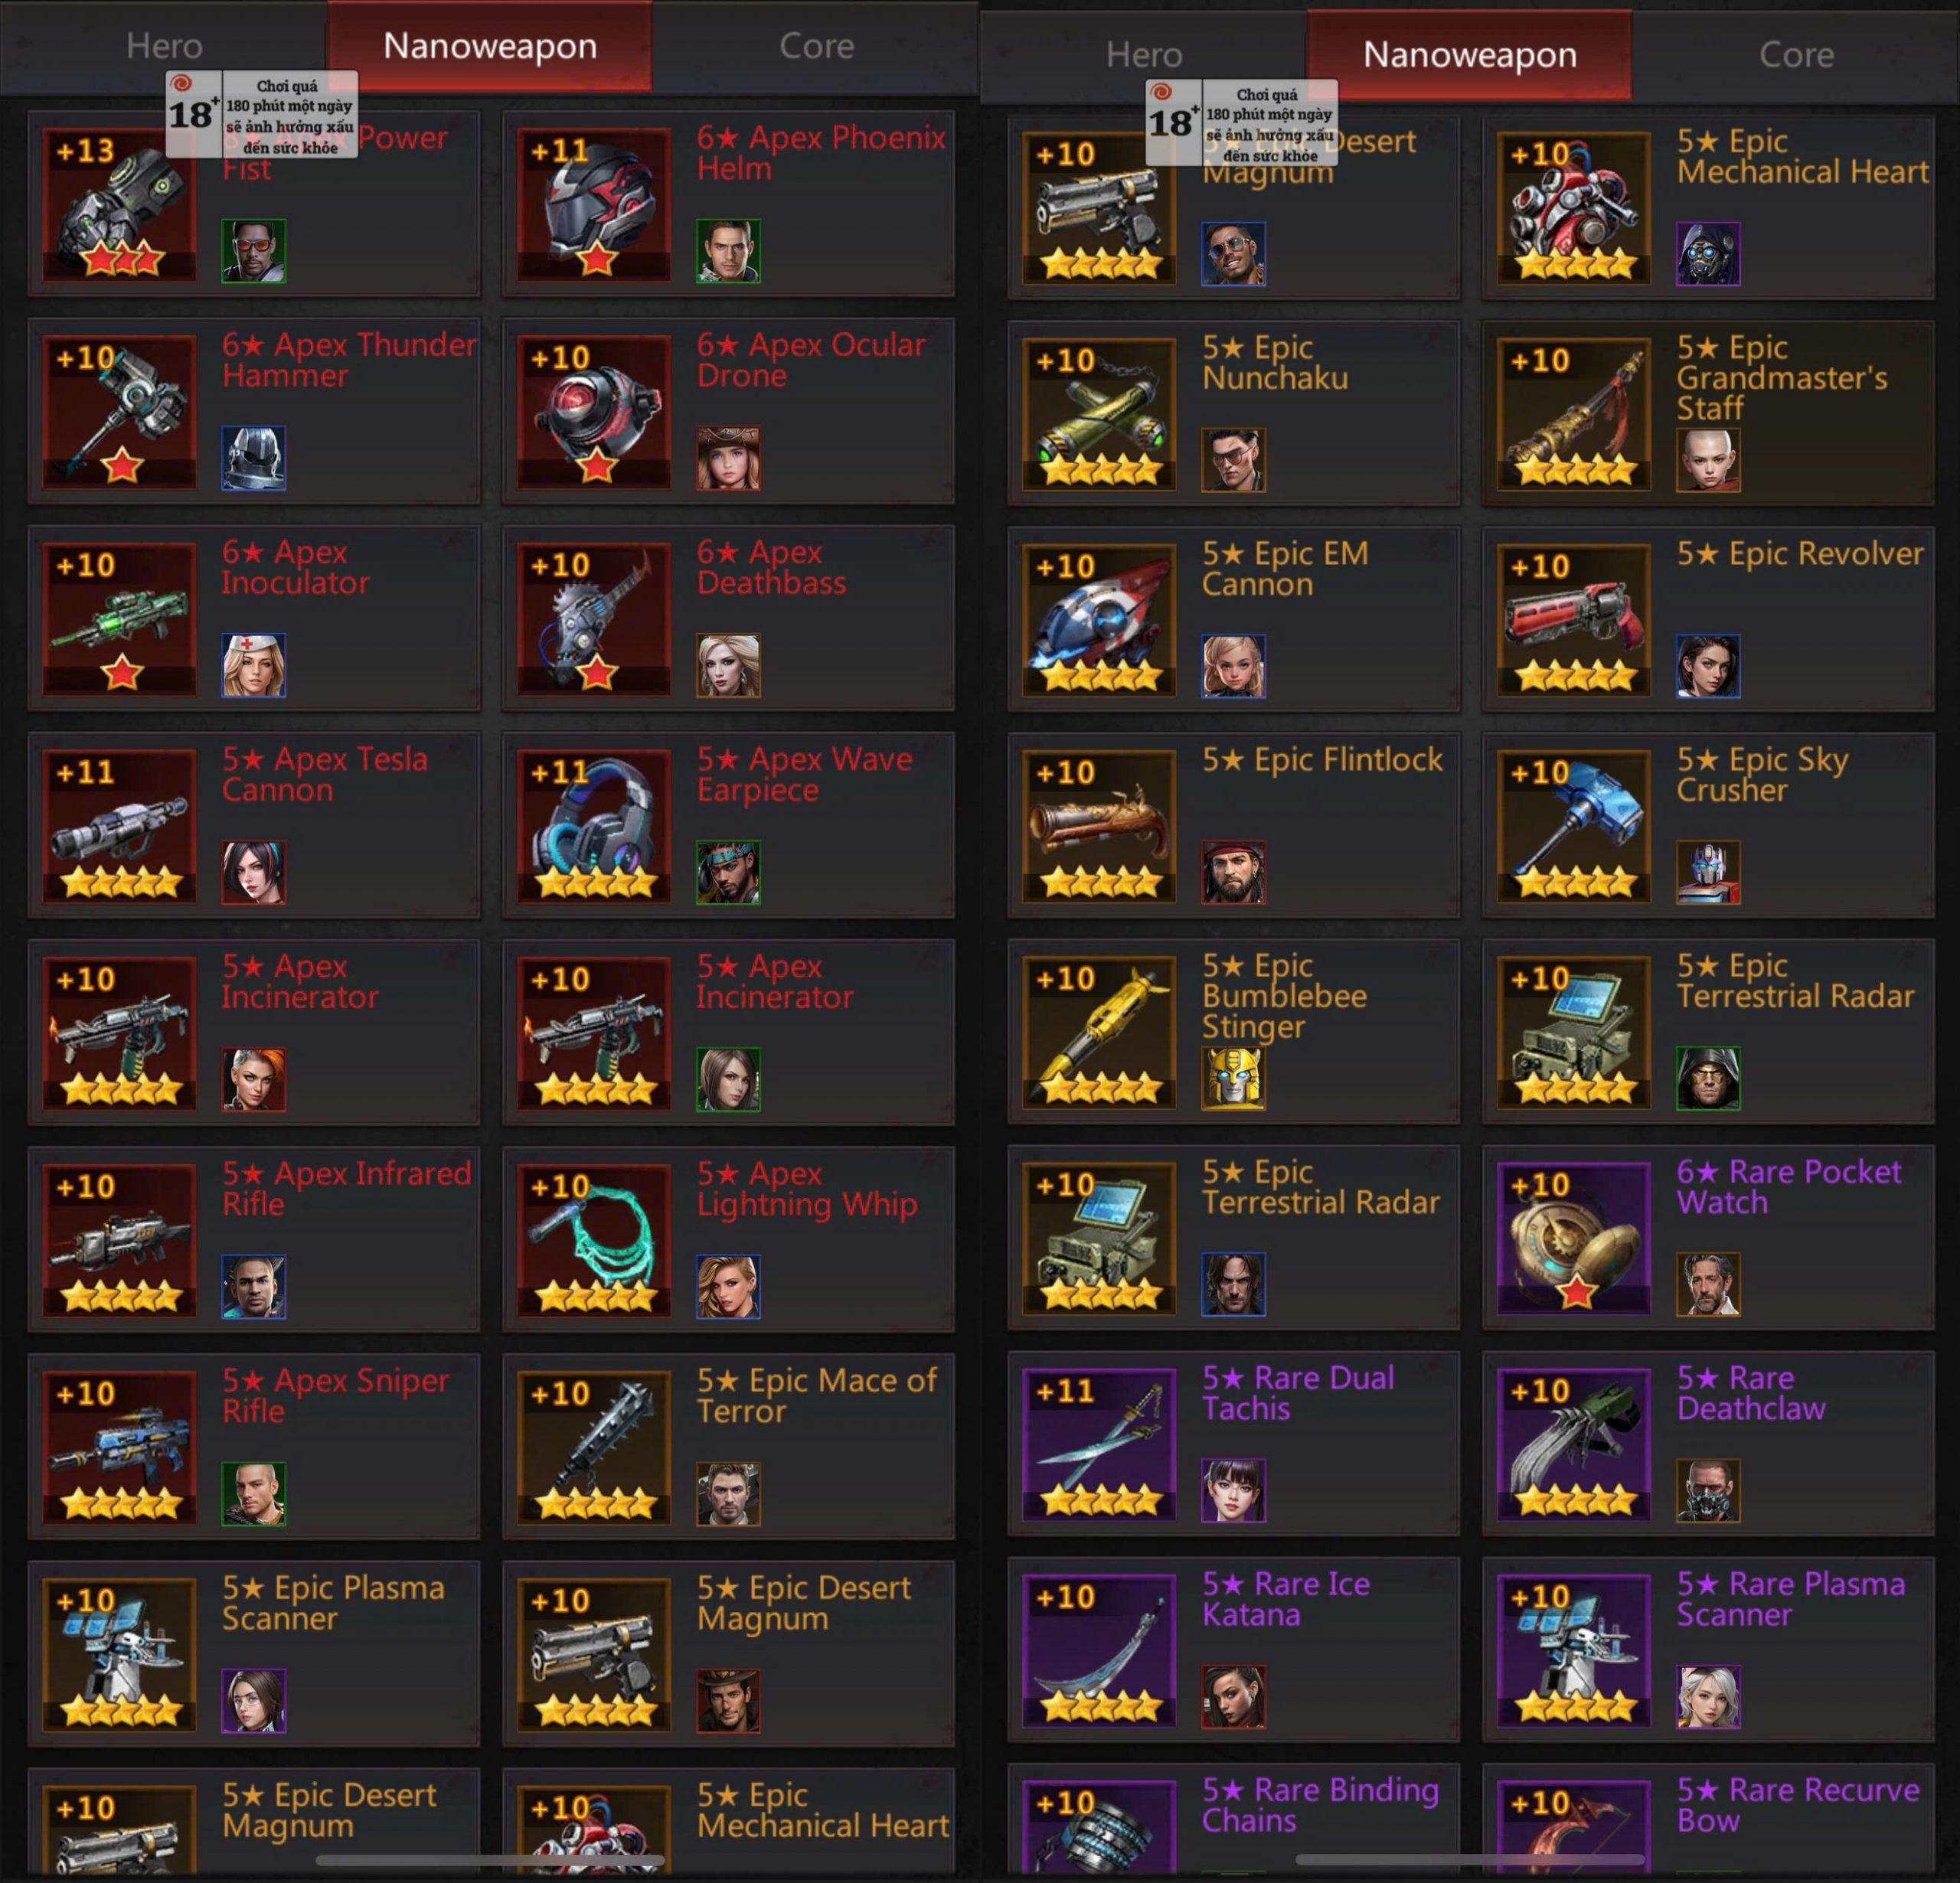The width and height of the screenshot is (1960, 1883).
Task: Select the Epic EM Cannon icon
Action: tap(1099, 619)
